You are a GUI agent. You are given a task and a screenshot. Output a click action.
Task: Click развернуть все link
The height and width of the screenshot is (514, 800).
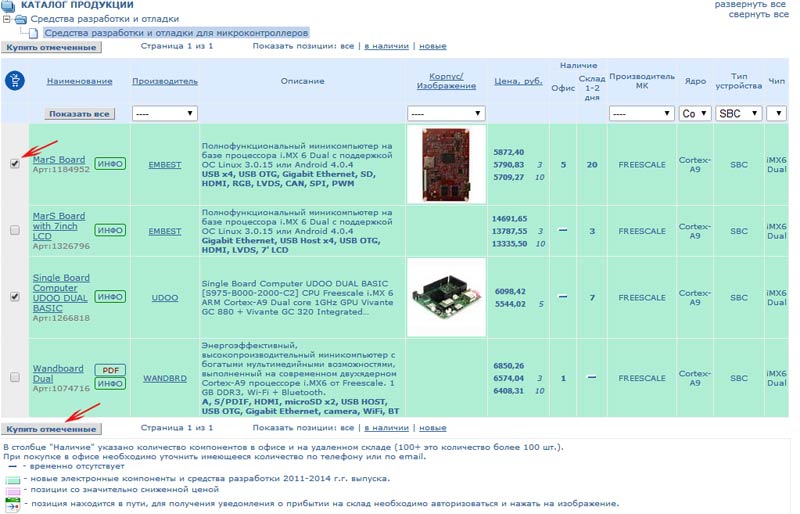[750, 5]
